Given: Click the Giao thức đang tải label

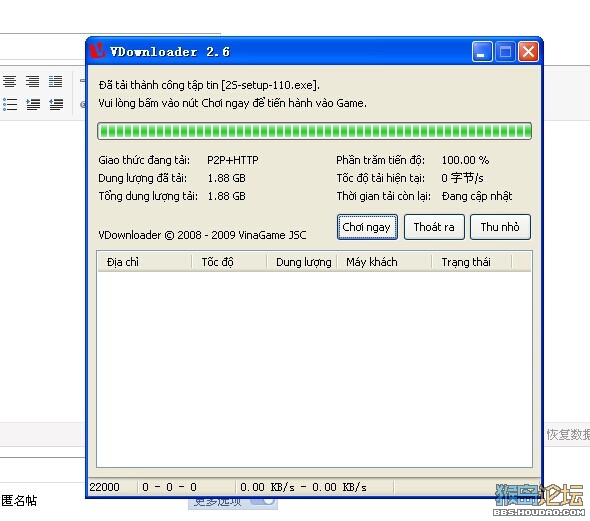Looking at the screenshot, I should pyautogui.click(x=144, y=160).
